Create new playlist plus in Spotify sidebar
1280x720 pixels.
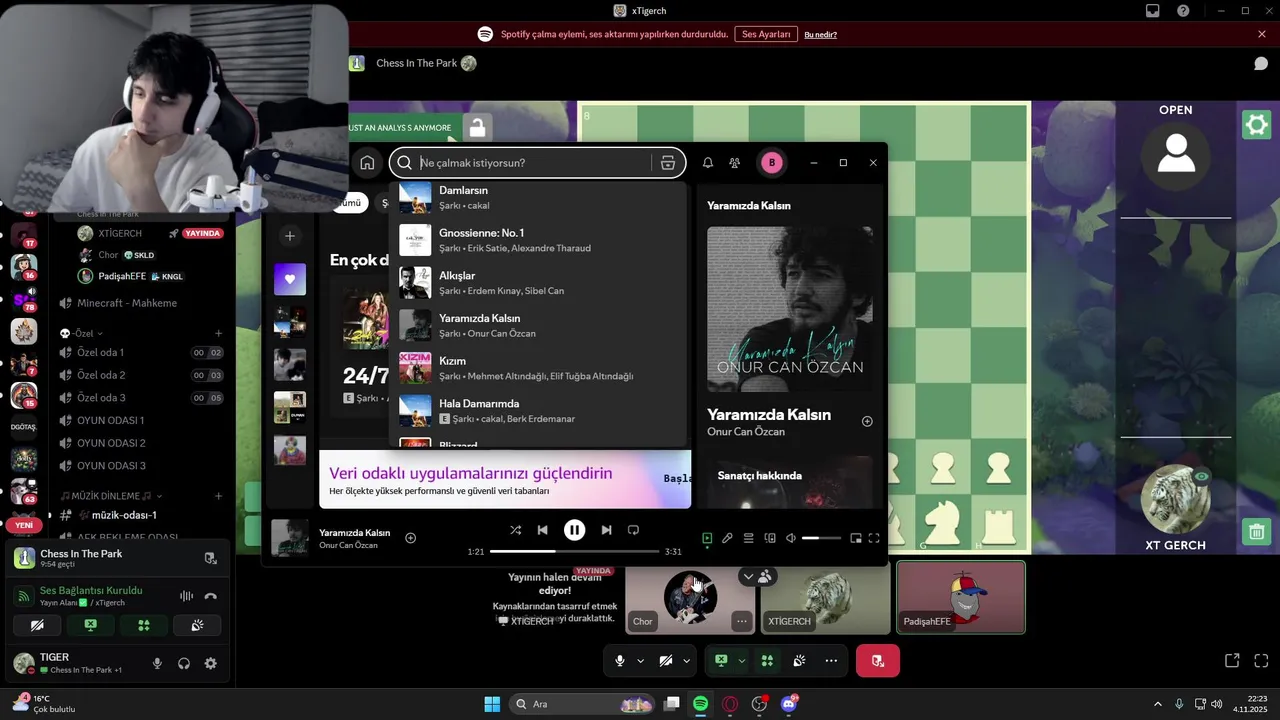[290, 236]
